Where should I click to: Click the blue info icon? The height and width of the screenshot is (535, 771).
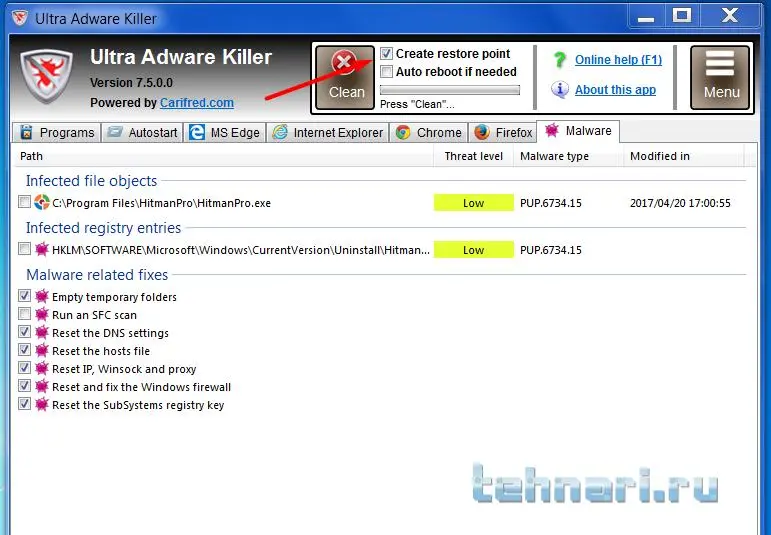pos(560,89)
